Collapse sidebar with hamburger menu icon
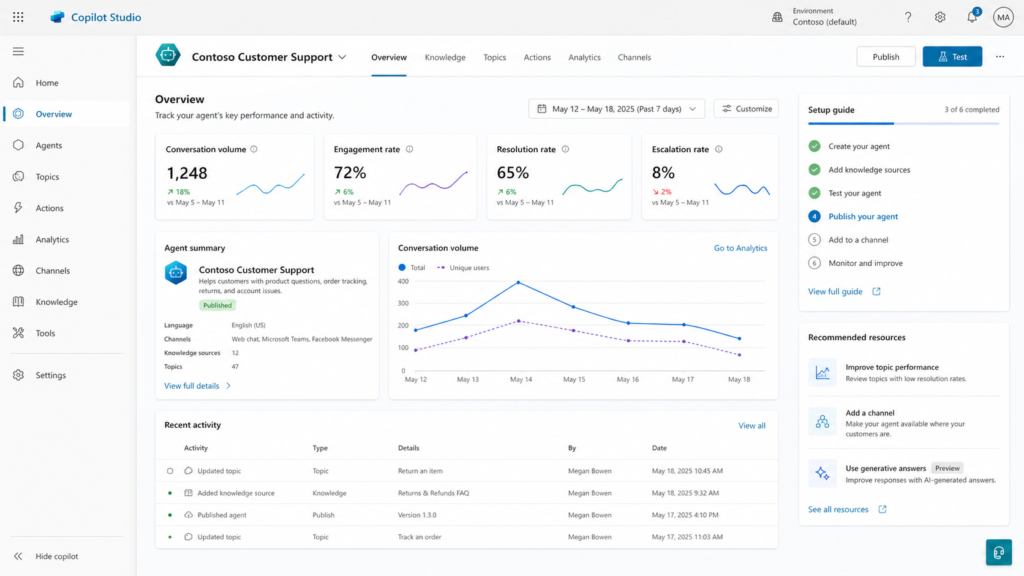The image size is (1024, 576). (18, 52)
